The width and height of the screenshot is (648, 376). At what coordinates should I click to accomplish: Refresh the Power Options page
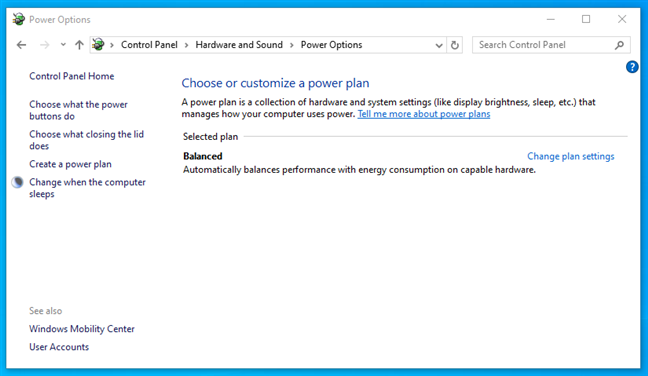(455, 45)
